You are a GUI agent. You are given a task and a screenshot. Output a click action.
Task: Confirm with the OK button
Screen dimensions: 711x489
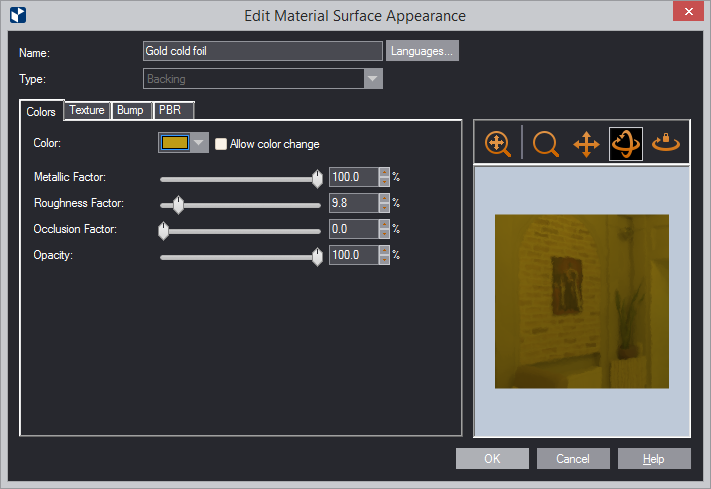click(492, 459)
